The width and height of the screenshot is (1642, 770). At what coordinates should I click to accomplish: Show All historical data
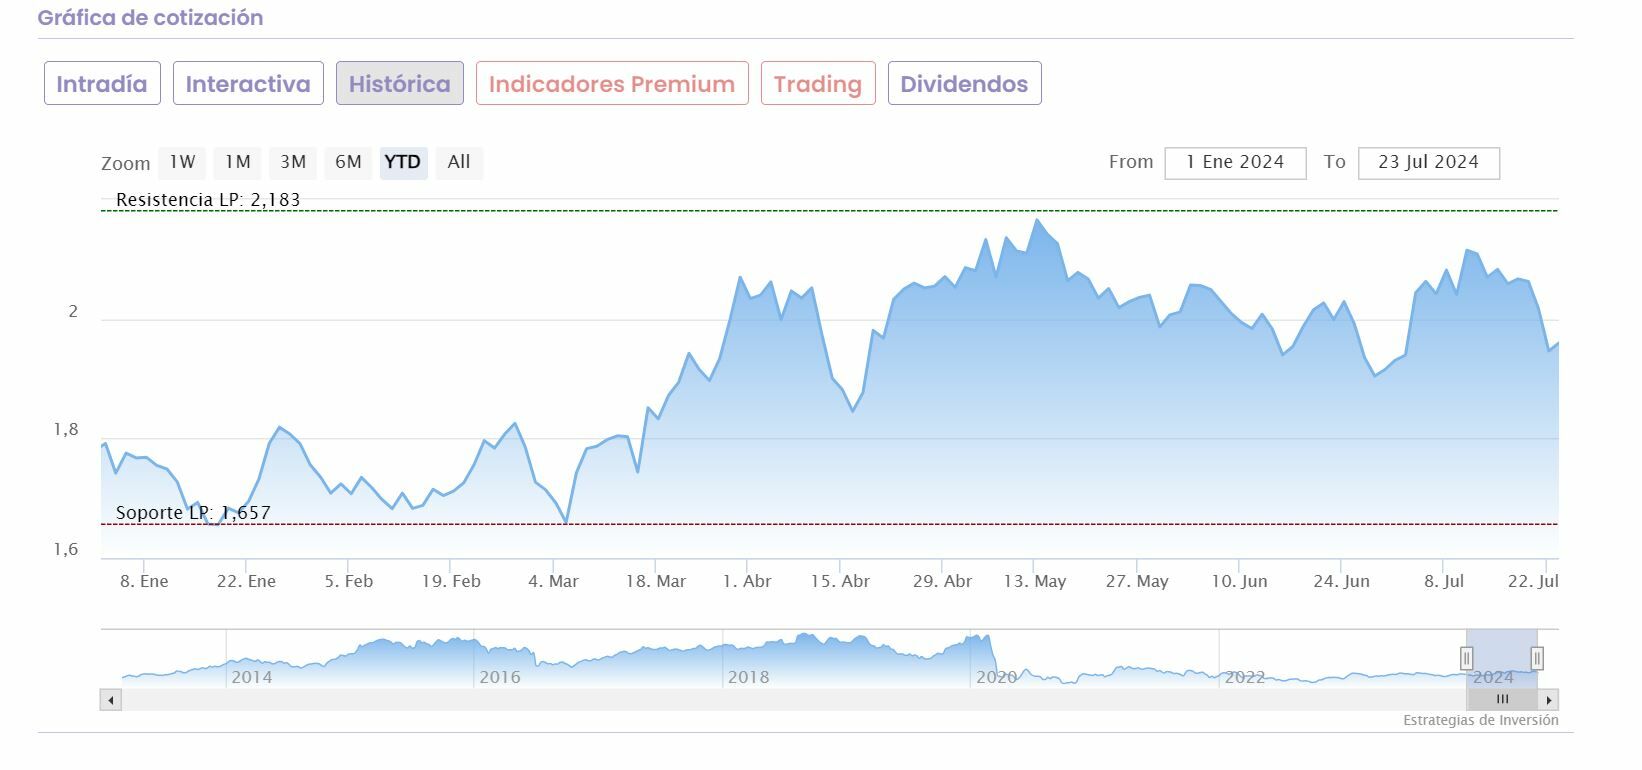459,162
